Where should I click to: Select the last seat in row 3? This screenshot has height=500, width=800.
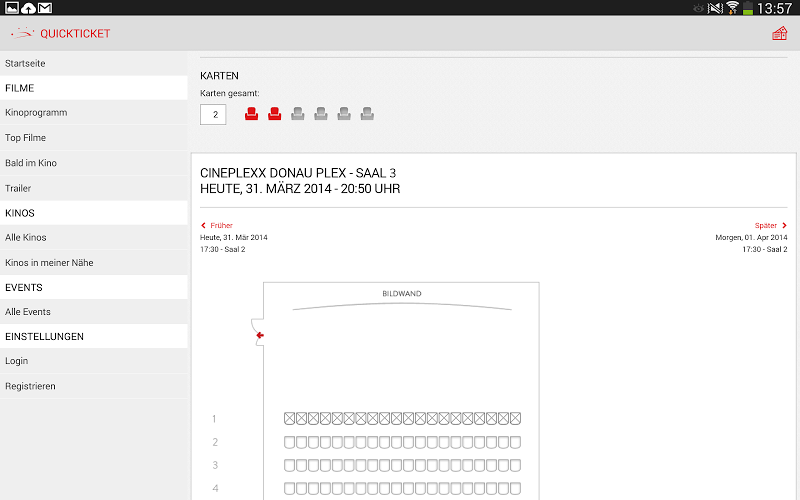point(515,465)
